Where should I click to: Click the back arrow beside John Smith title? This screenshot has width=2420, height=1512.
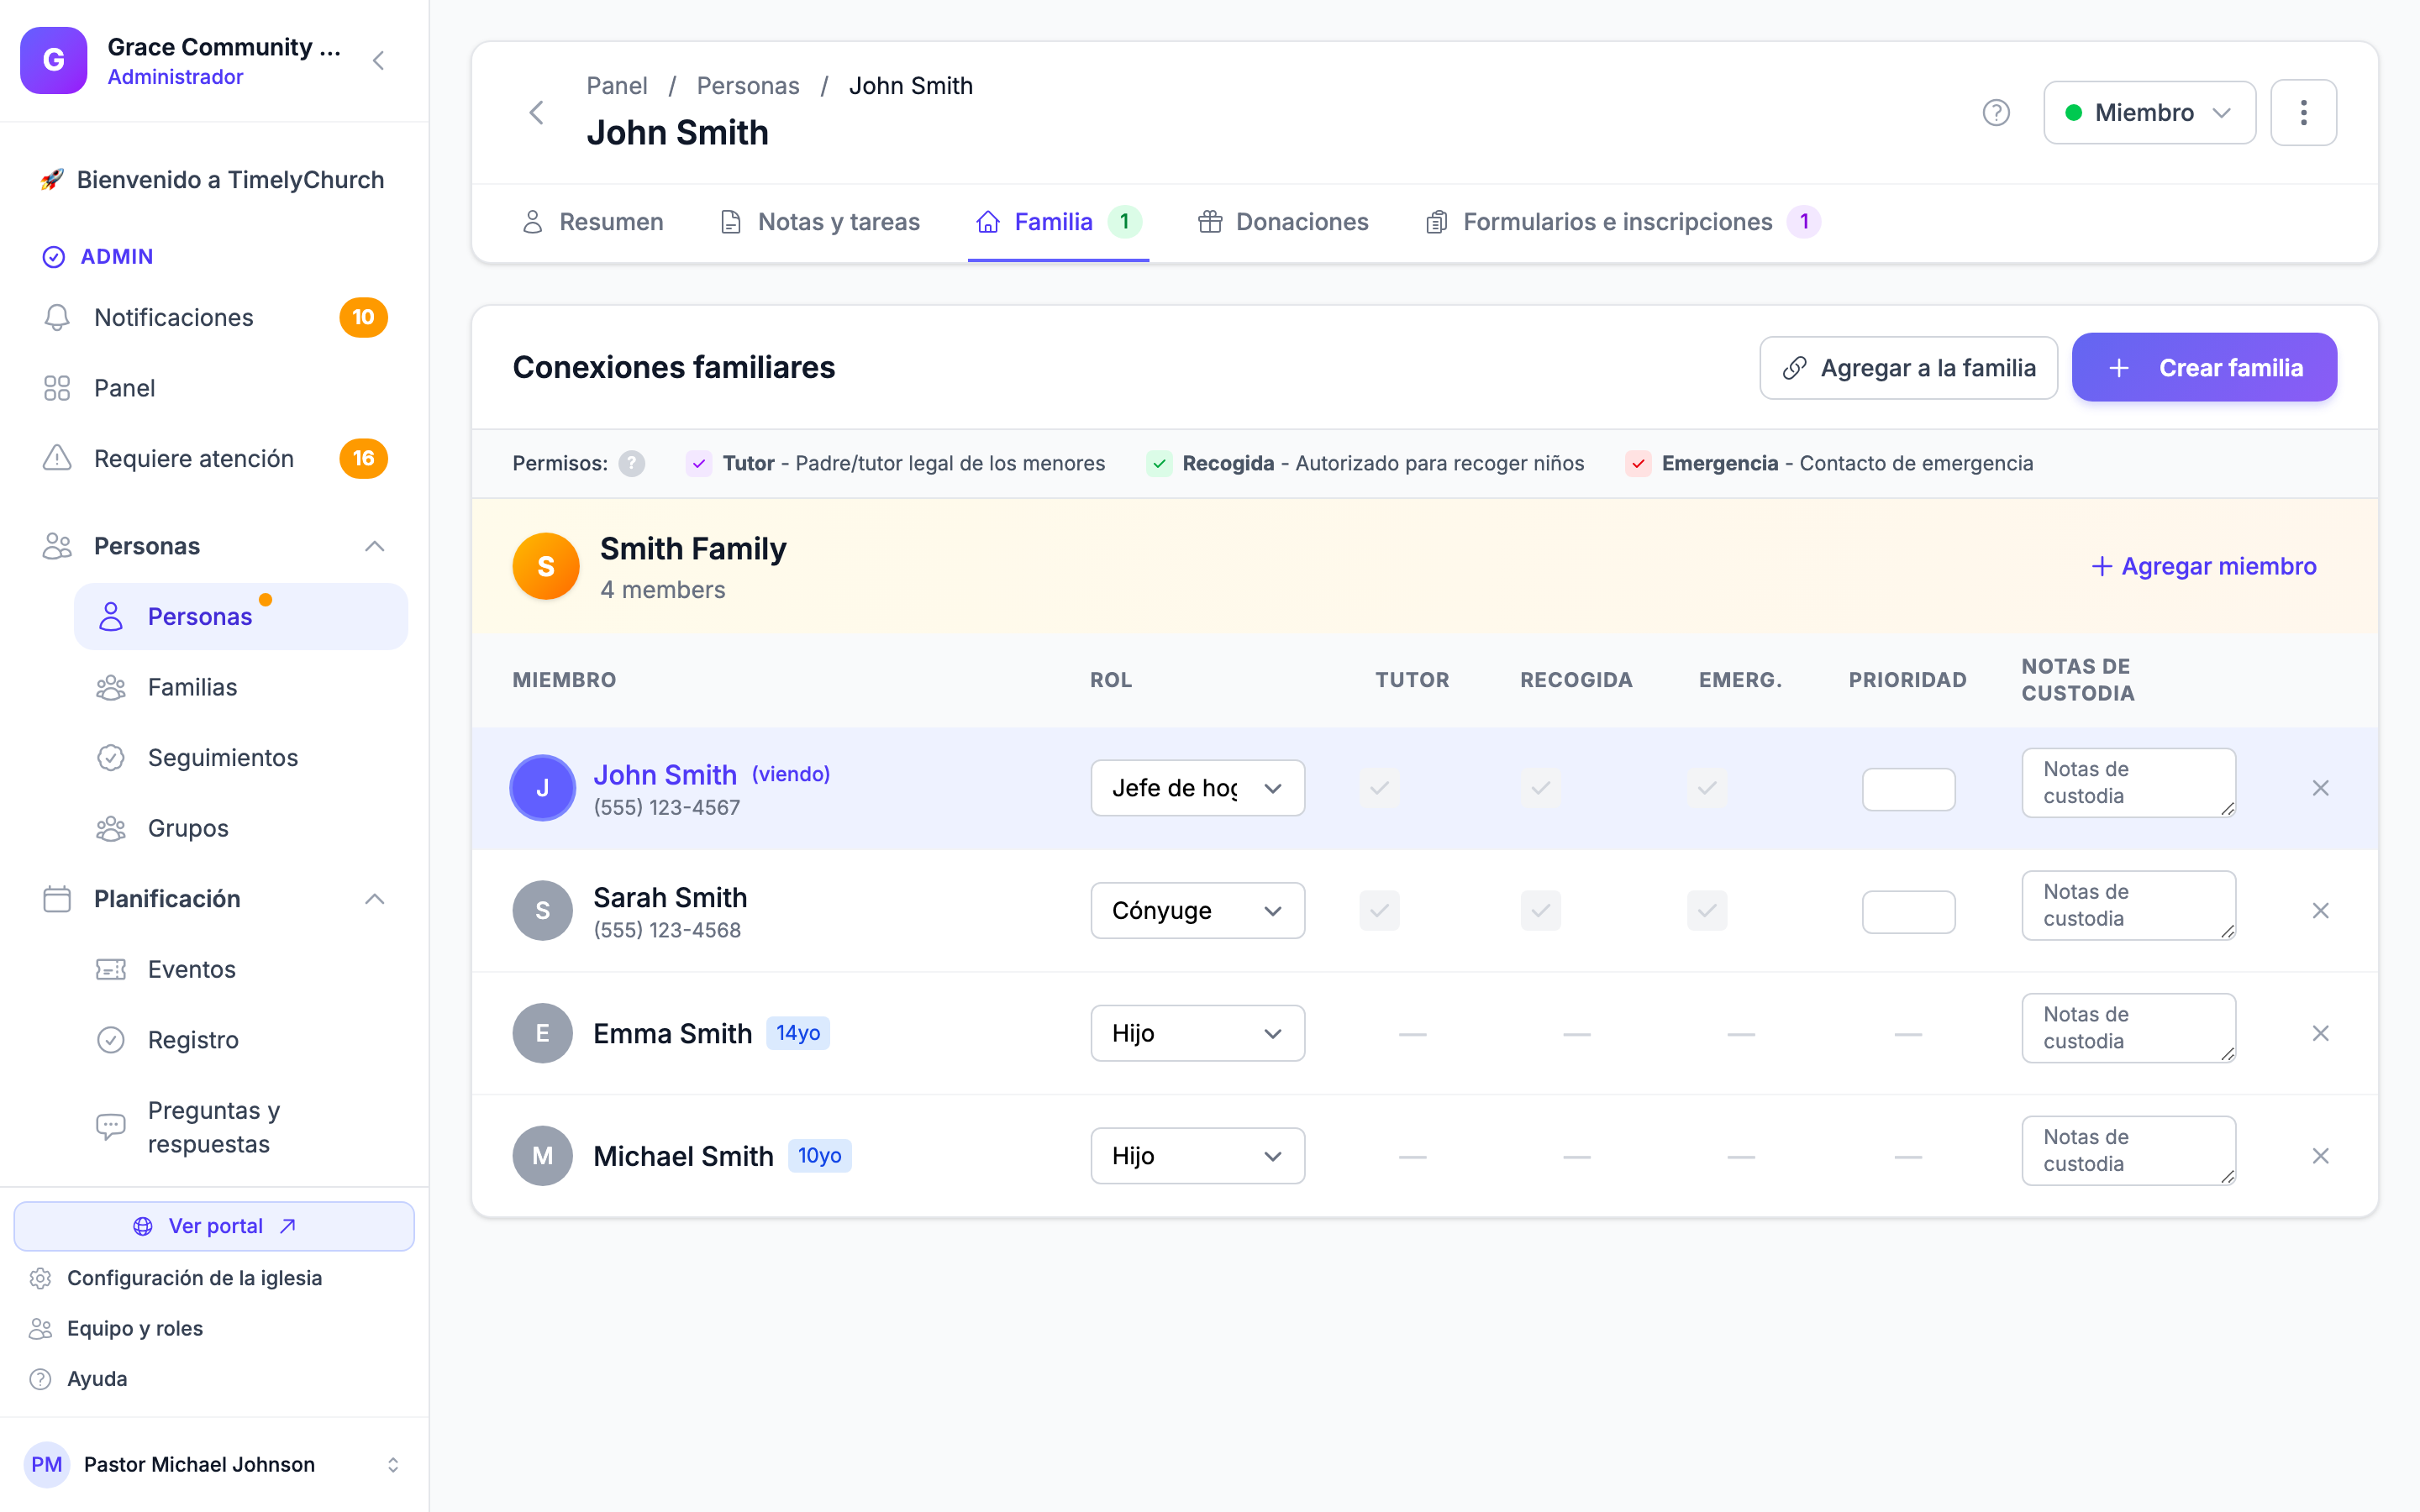click(537, 113)
